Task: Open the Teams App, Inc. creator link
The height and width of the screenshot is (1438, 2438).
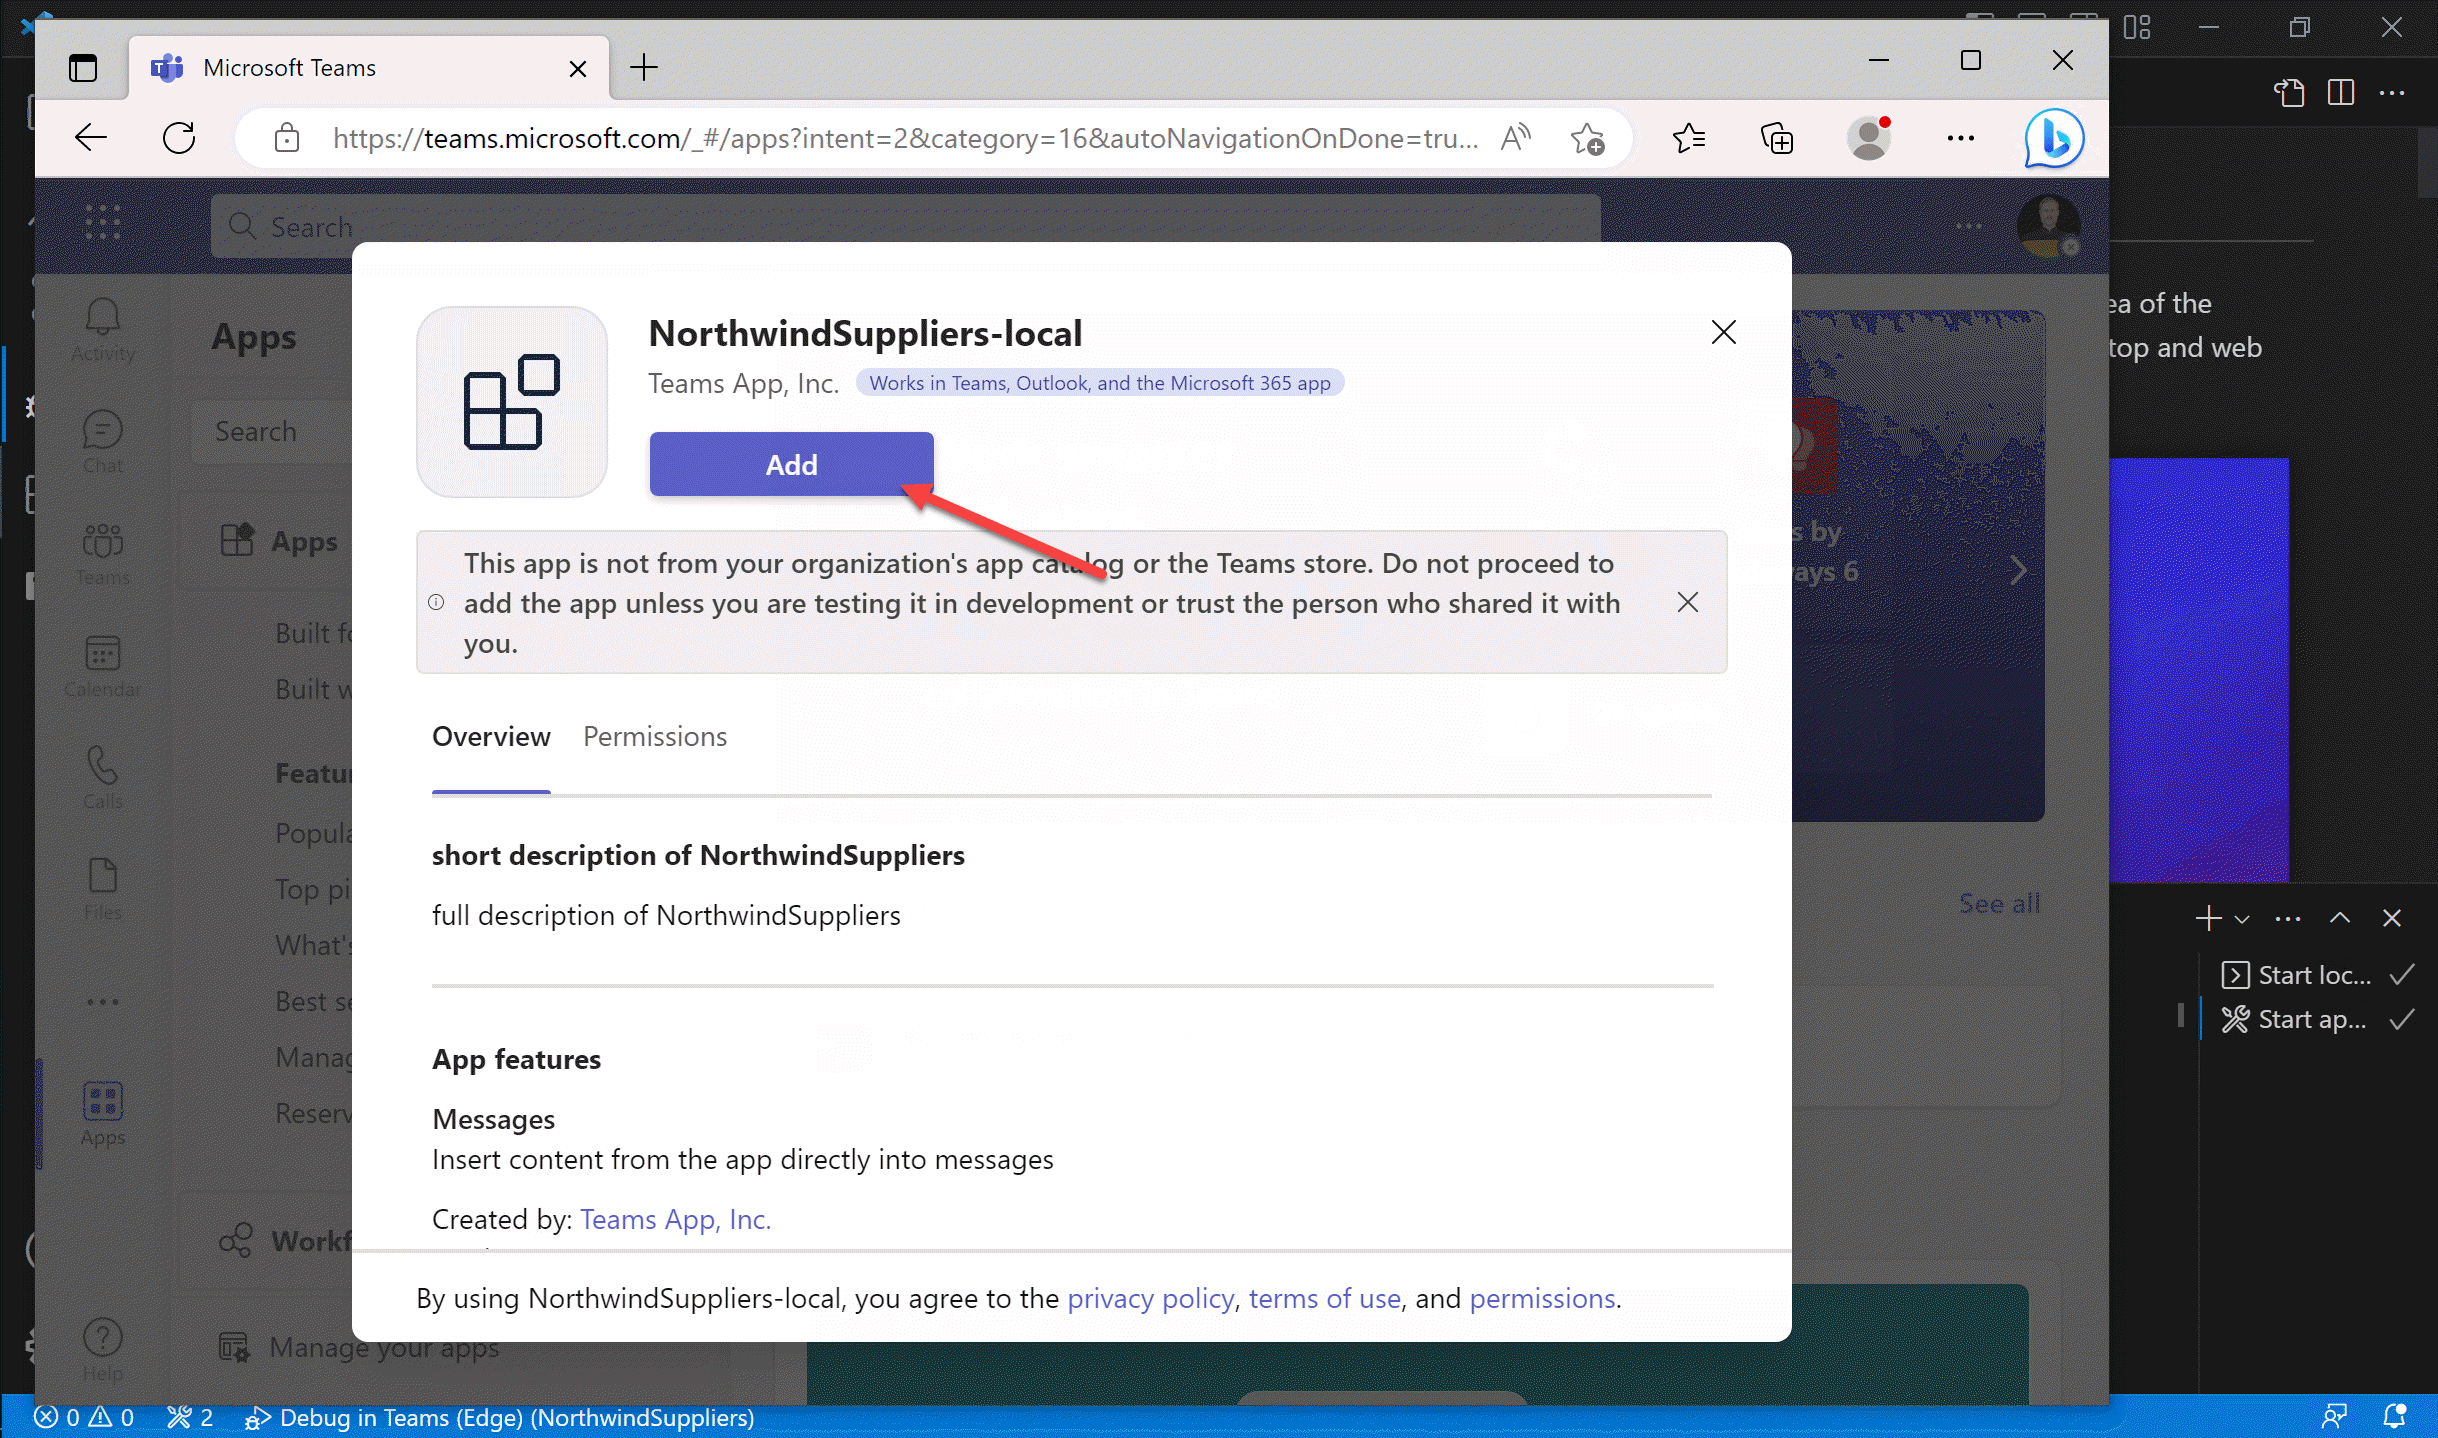Action: 675,1219
